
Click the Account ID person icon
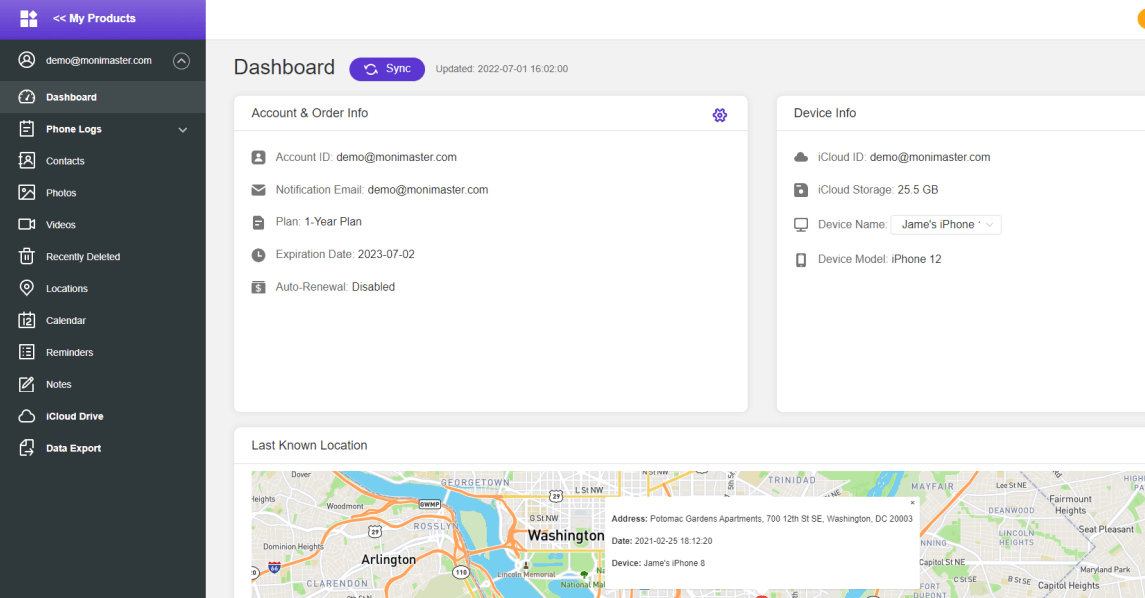[x=259, y=157]
